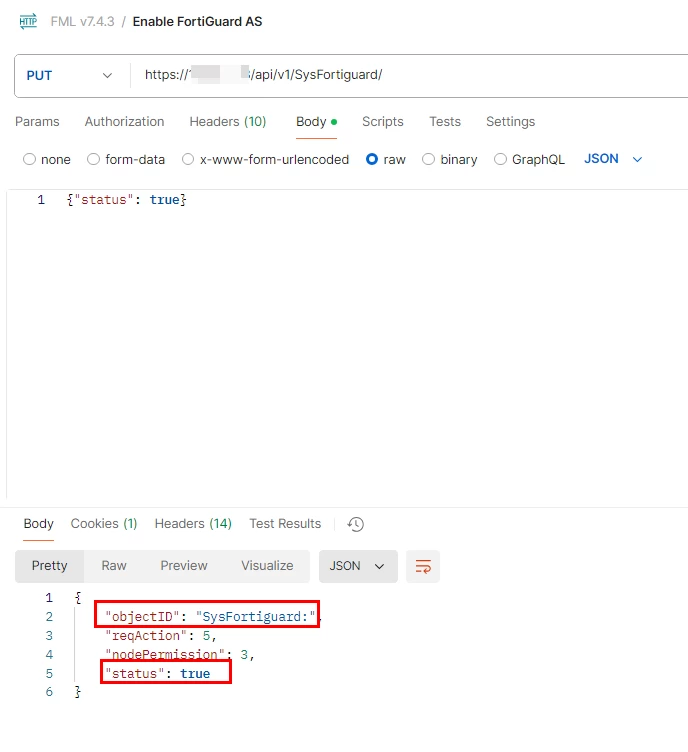Switch response view to Preview
Screen dimensions: 688x752
point(184,566)
